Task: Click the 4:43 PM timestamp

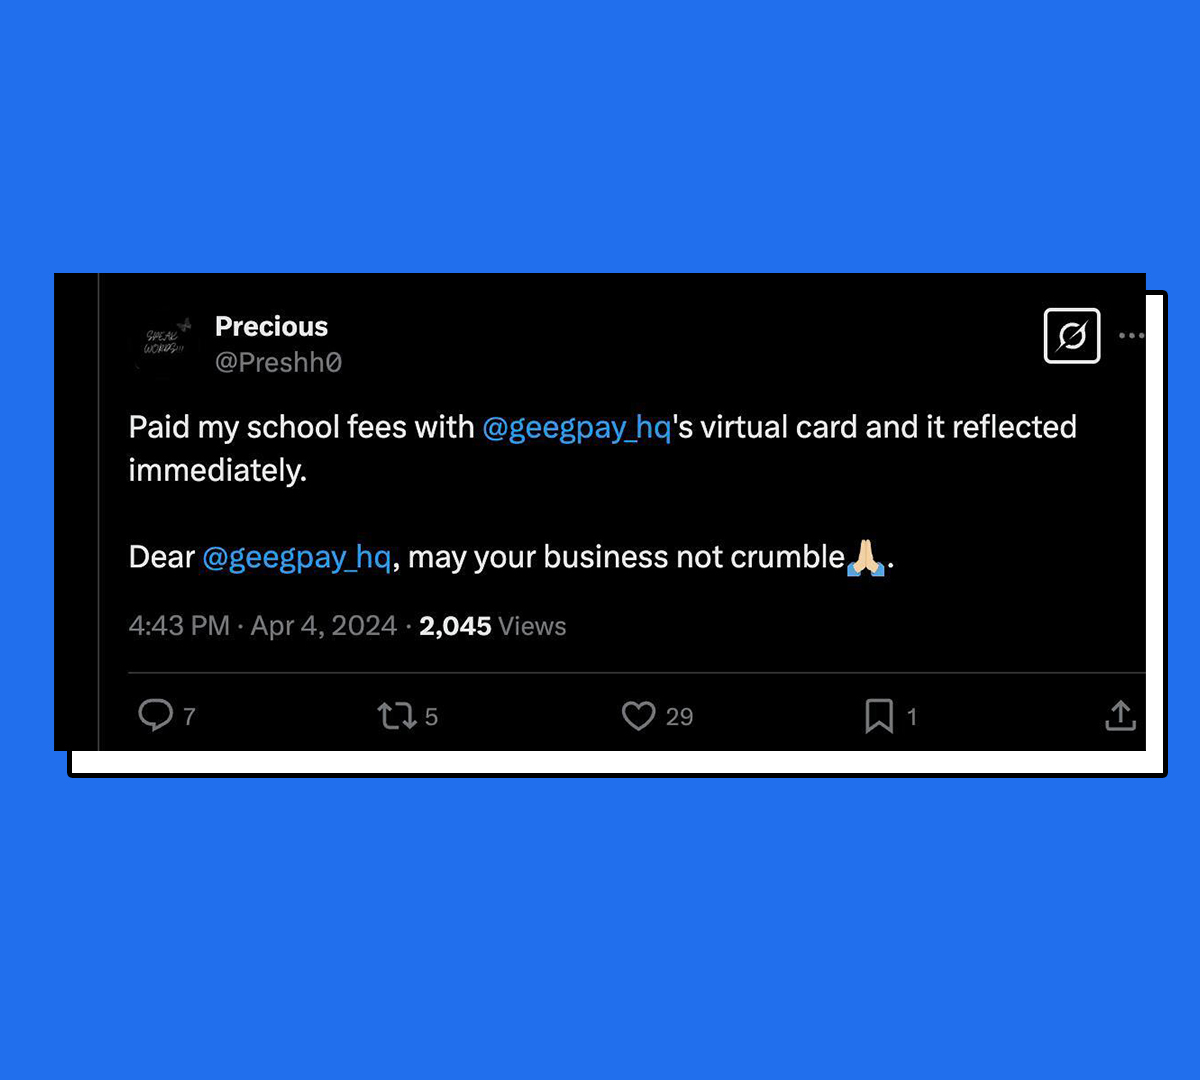Action: click(x=179, y=626)
